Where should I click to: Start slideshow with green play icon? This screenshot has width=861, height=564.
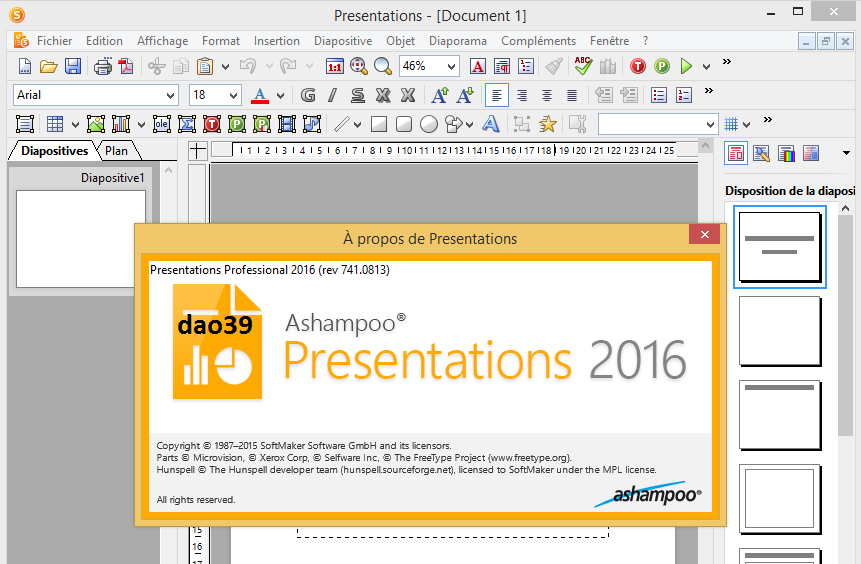[686, 66]
